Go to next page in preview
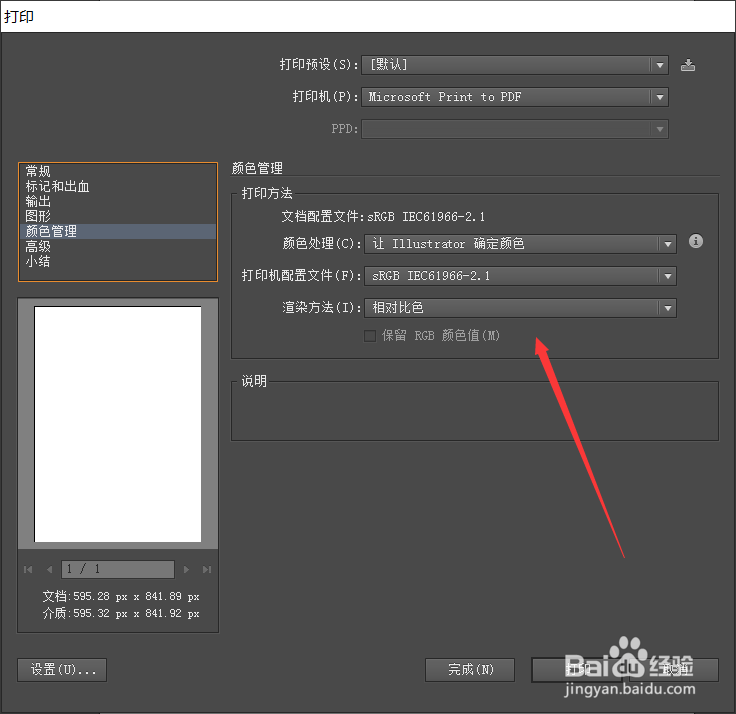Screen dimensions: 736x714 (x=186, y=569)
